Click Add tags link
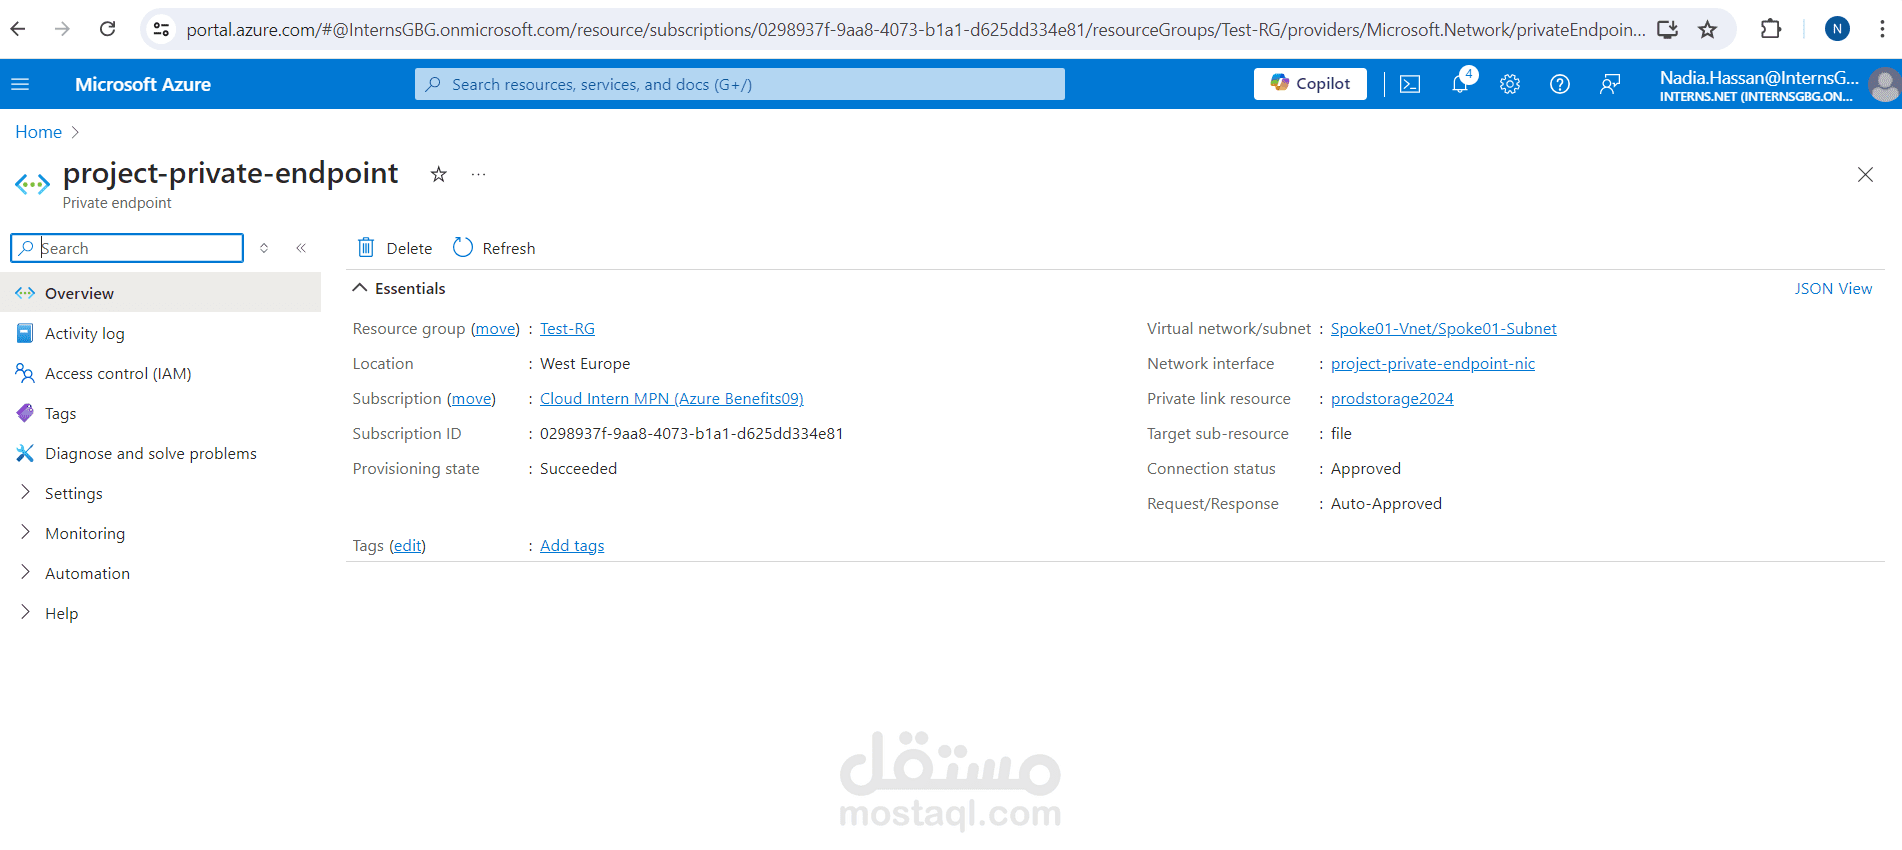Screen dimensions: 1902x850 pyautogui.click(x=572, y=545)
